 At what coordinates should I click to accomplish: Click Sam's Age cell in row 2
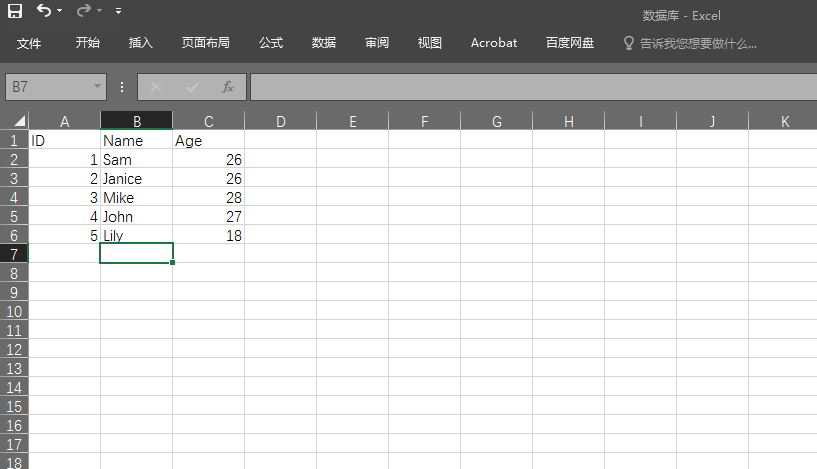[x=208, y=159]
